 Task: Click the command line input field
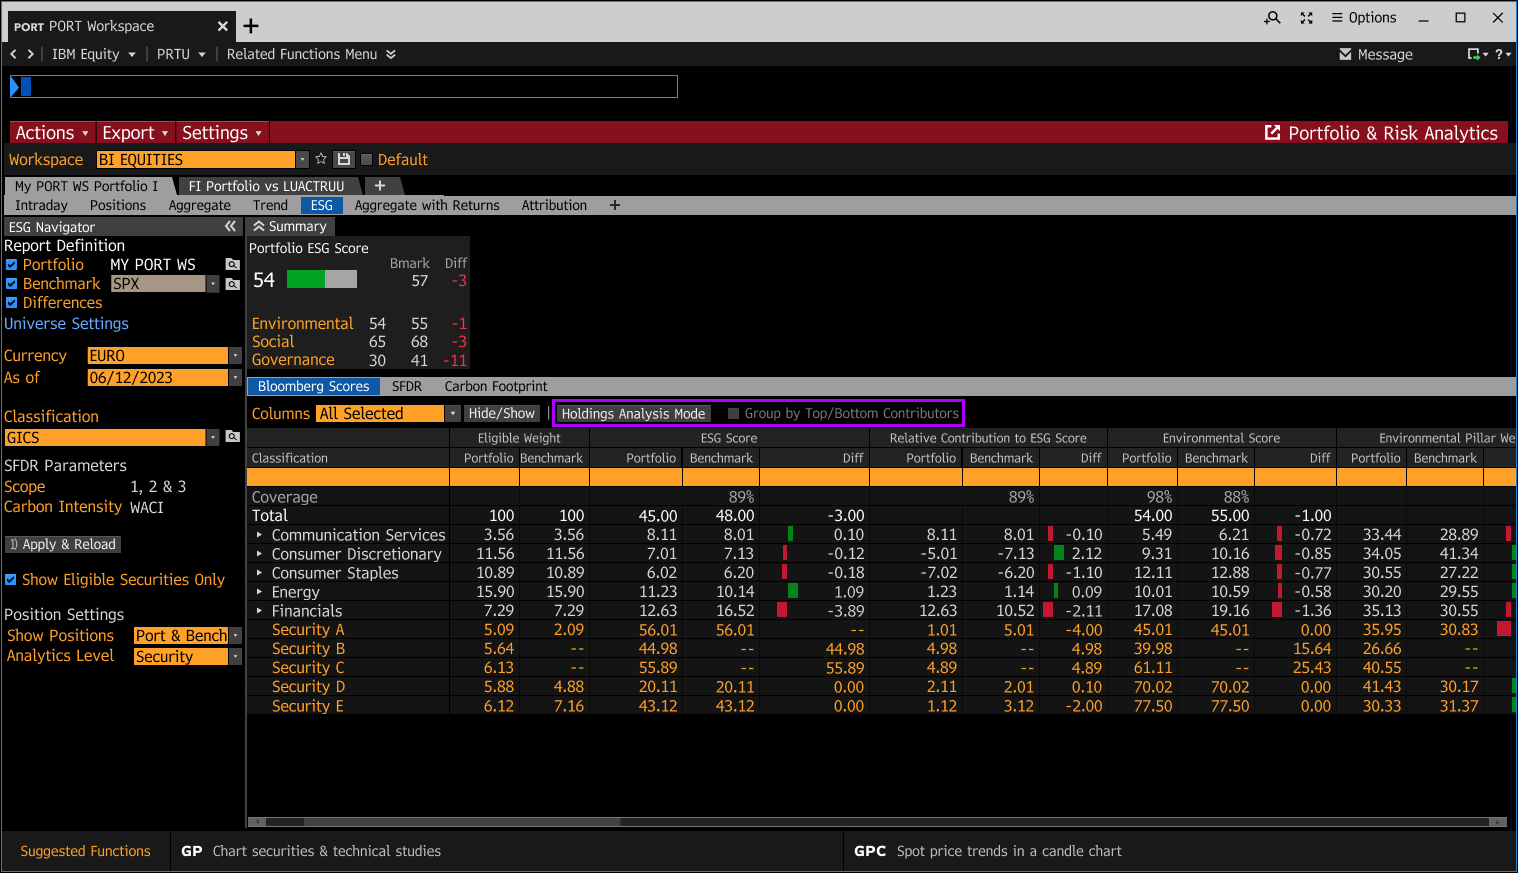point(344,87)
